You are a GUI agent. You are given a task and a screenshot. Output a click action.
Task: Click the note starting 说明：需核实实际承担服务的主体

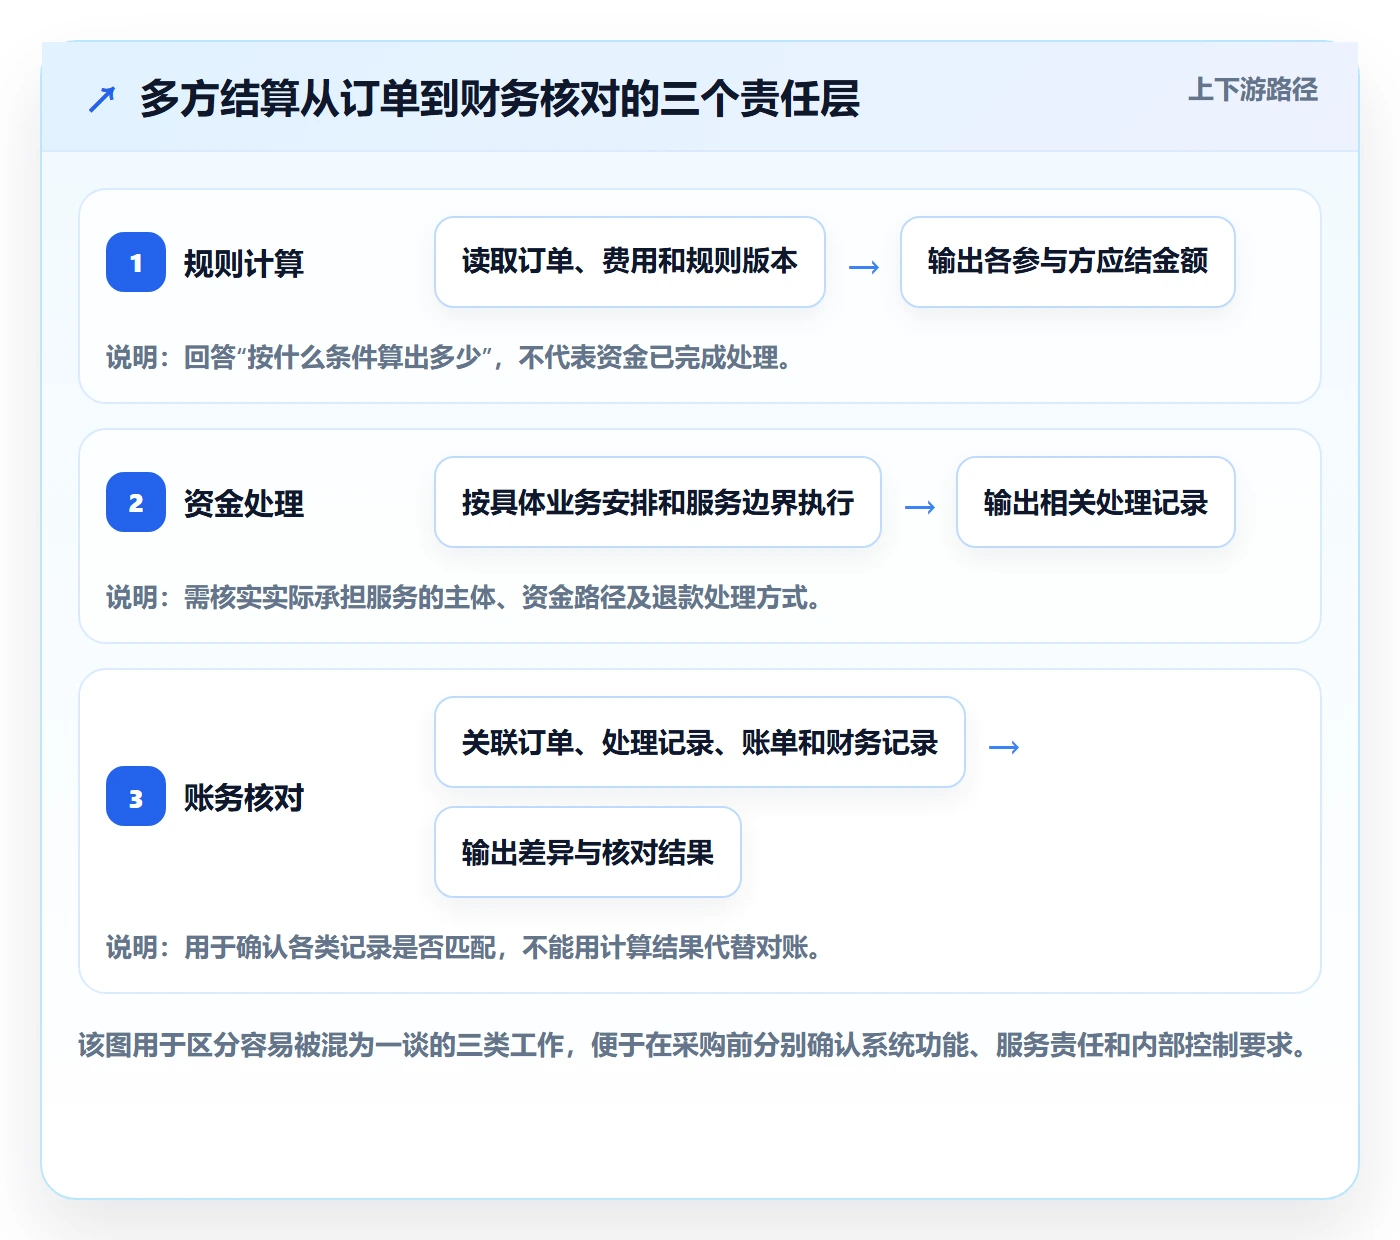465,597
